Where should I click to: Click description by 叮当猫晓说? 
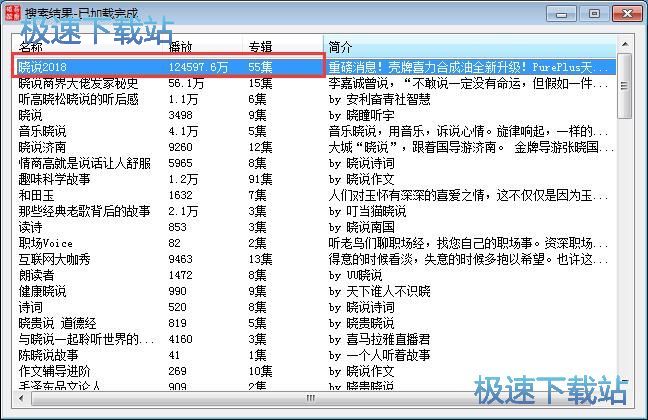367,211
